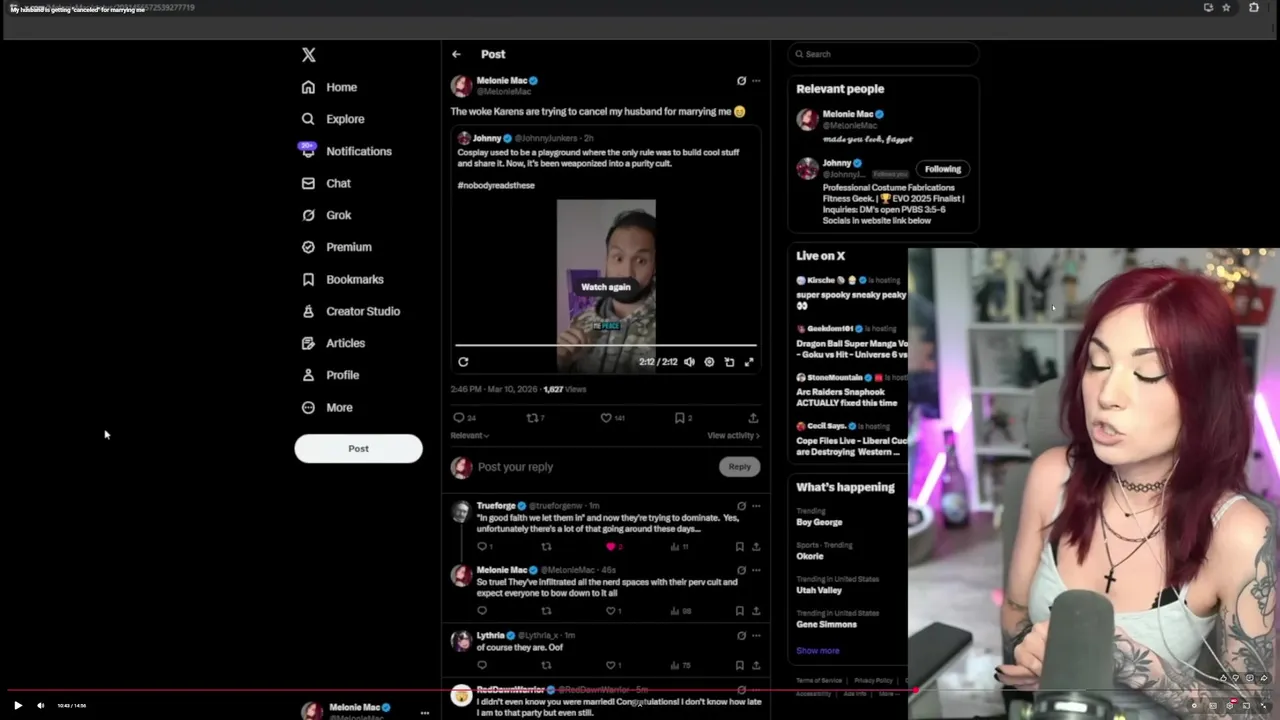The width and height of the screenshot is (1280, 720).
Task: Unlike Trueforge's reply with pink heart
Action: click(613, 547)
